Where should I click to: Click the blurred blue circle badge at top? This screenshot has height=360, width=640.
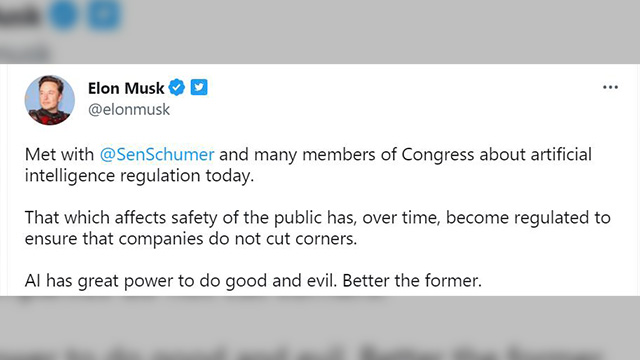(64, 14)
